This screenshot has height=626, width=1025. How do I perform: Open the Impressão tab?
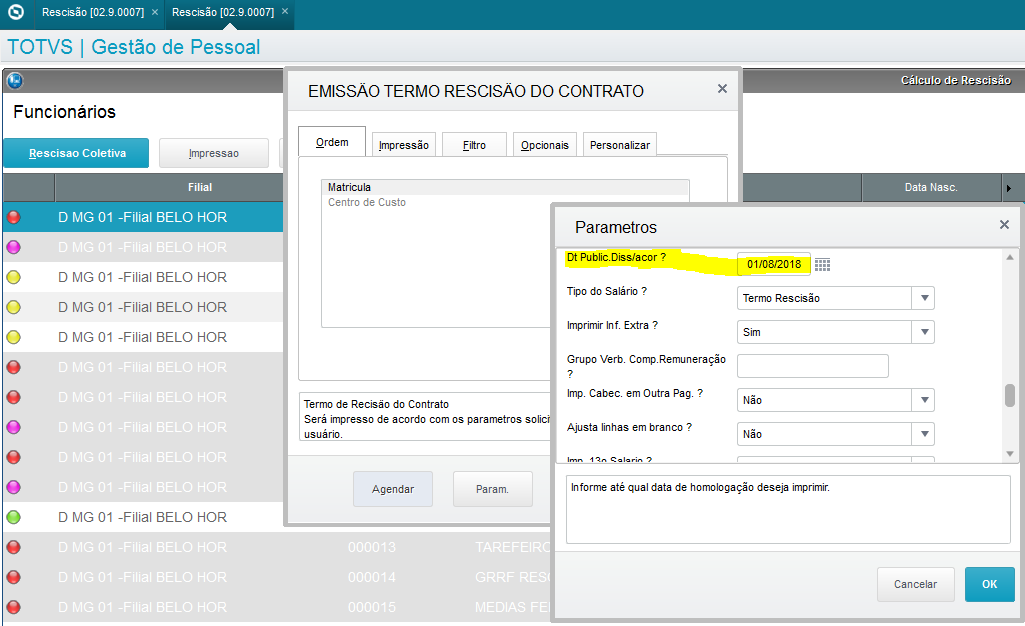(x=404, y=145)
